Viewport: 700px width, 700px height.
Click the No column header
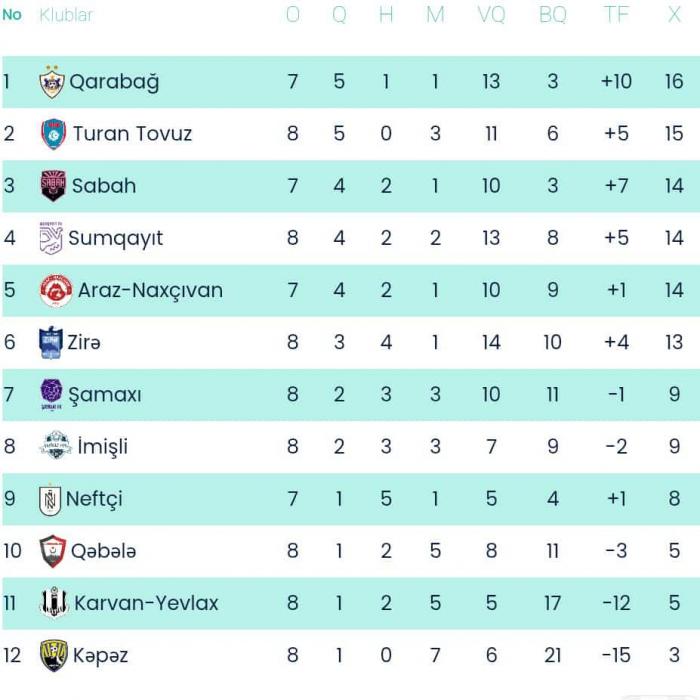[12, 15]
